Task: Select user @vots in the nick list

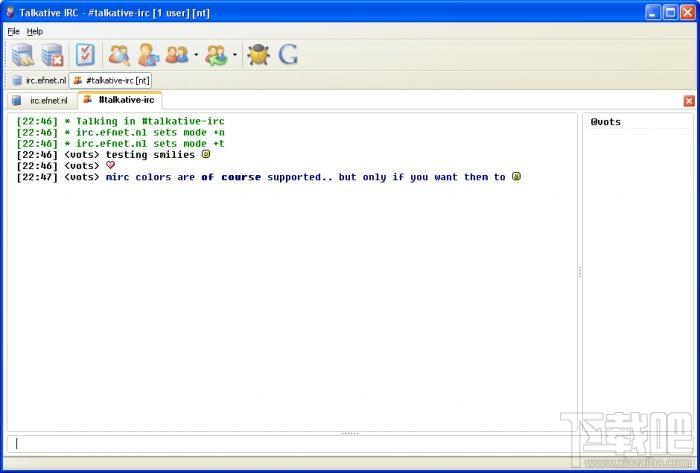Action: tap(605, 122)
